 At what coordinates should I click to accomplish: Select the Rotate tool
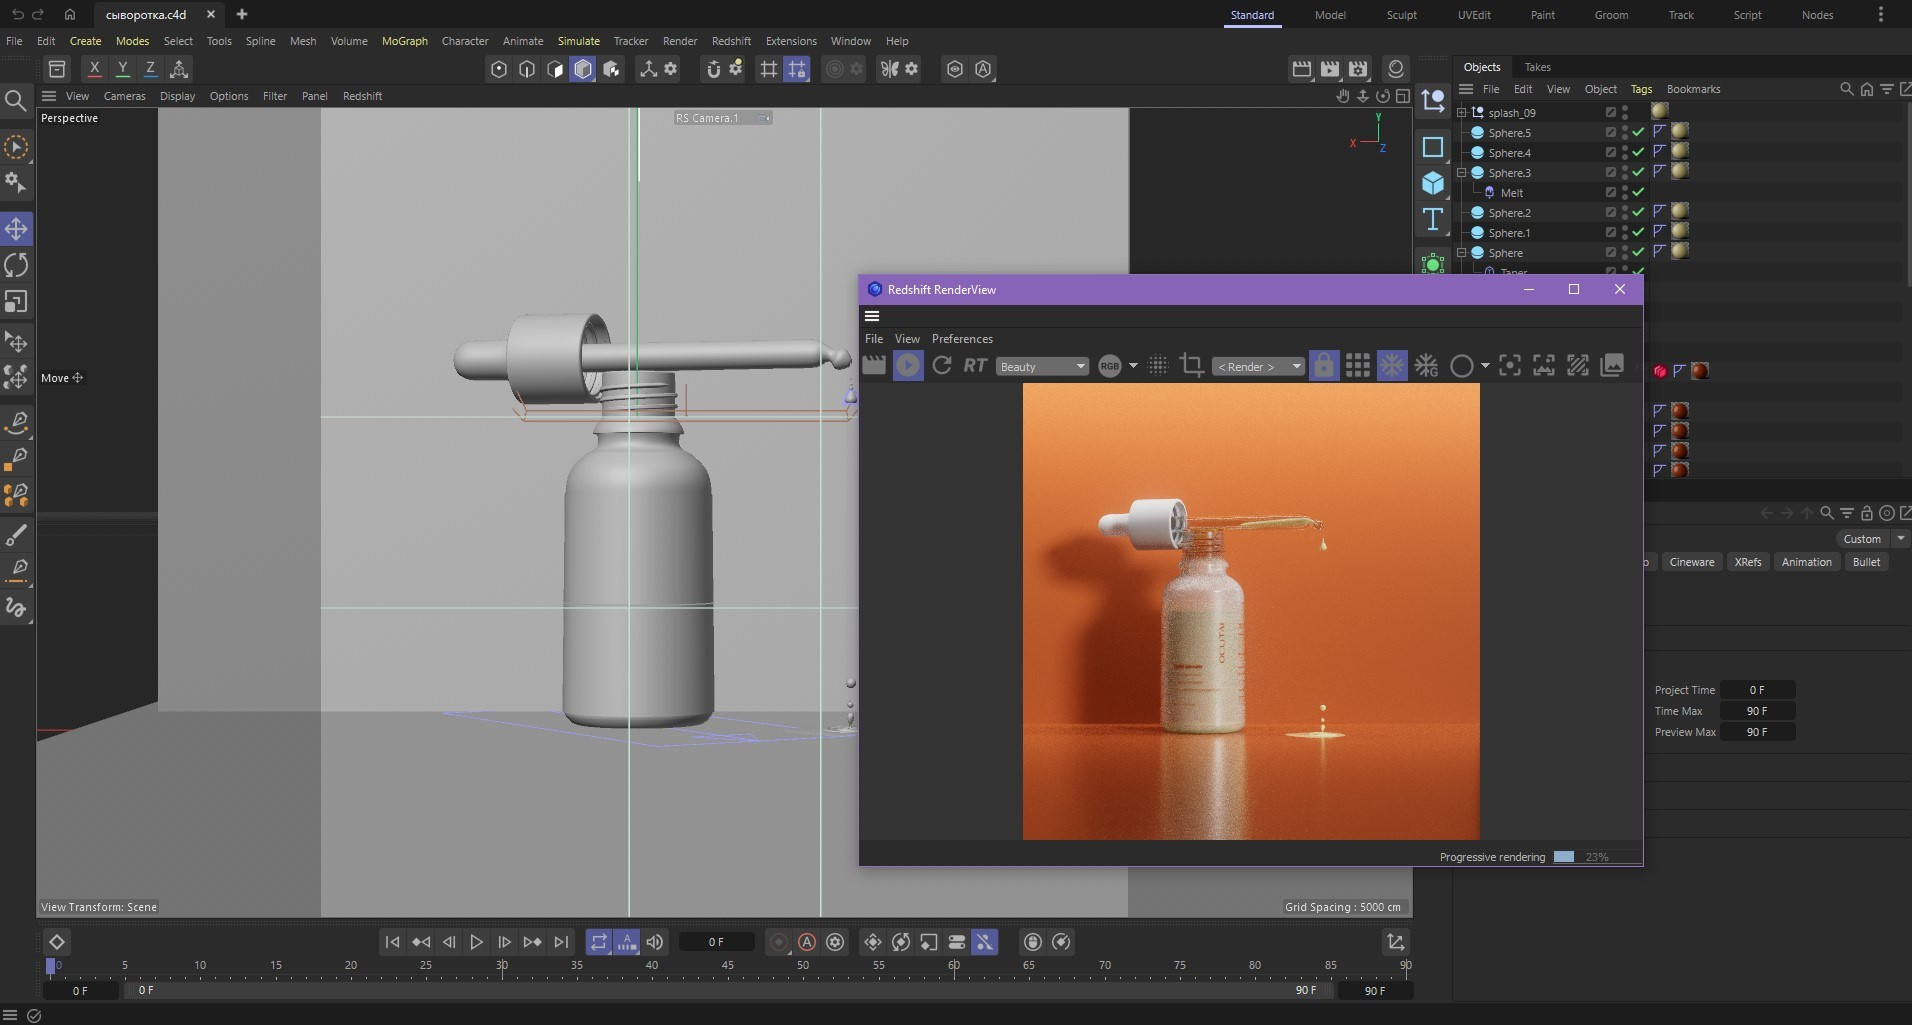16,265
